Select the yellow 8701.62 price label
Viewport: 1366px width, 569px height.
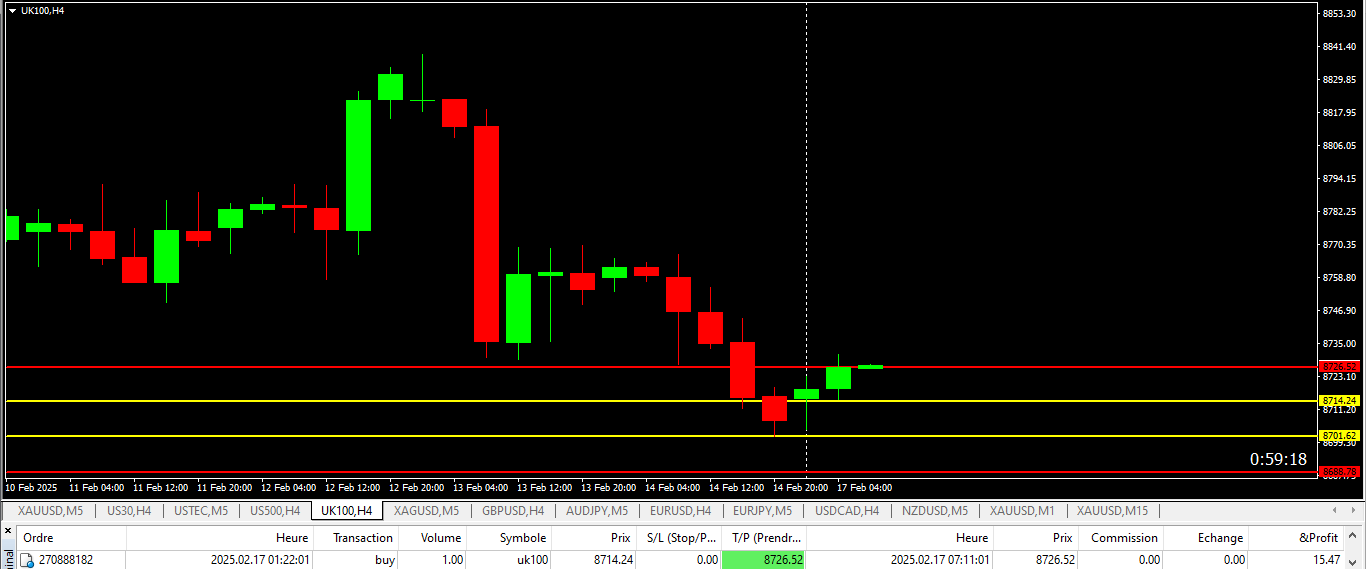[x=1339, y=436]
